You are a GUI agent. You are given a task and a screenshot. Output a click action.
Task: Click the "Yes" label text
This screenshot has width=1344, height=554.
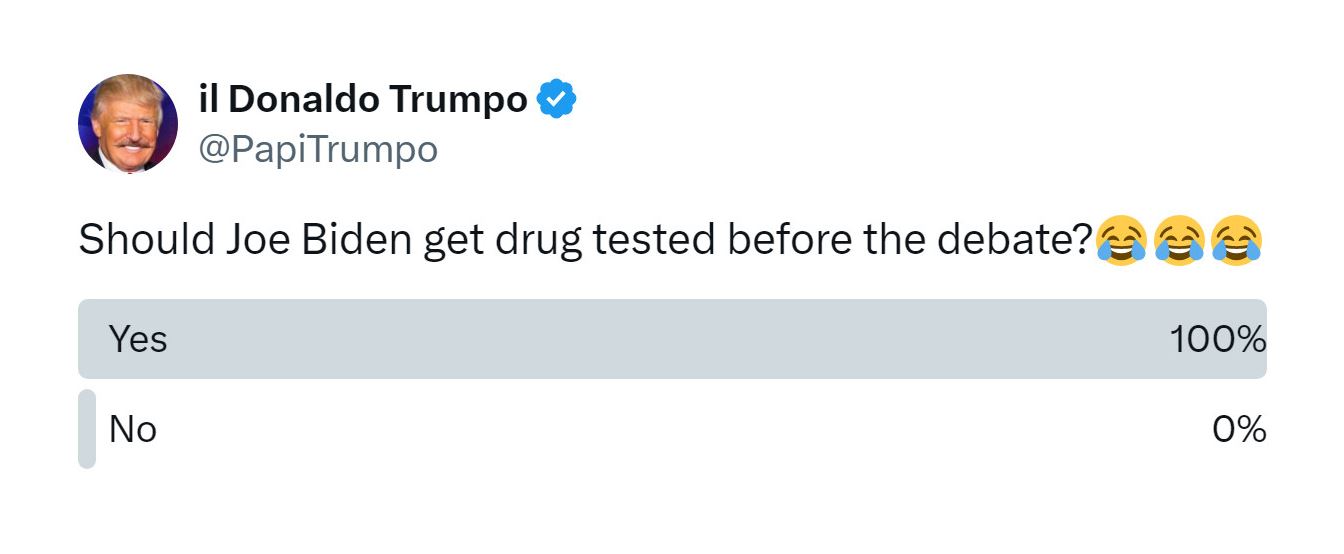pos(138,339)
